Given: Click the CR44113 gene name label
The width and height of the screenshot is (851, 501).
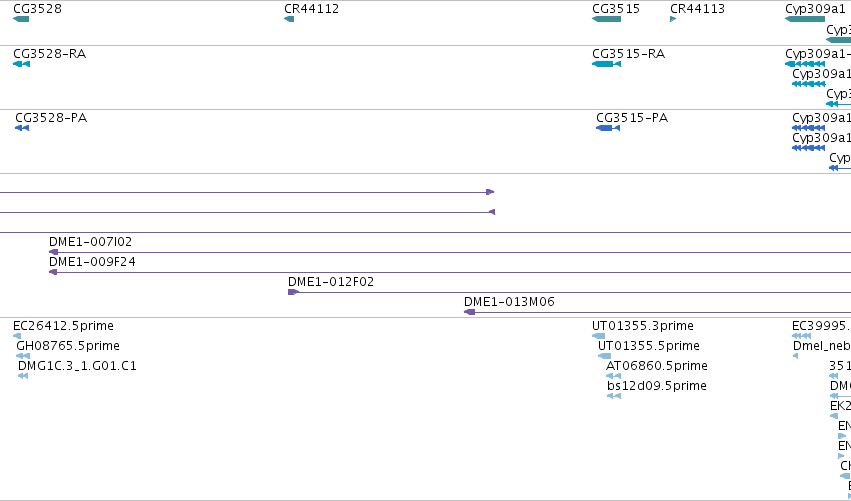Looking at the screenshot, I should pos(697,9).
